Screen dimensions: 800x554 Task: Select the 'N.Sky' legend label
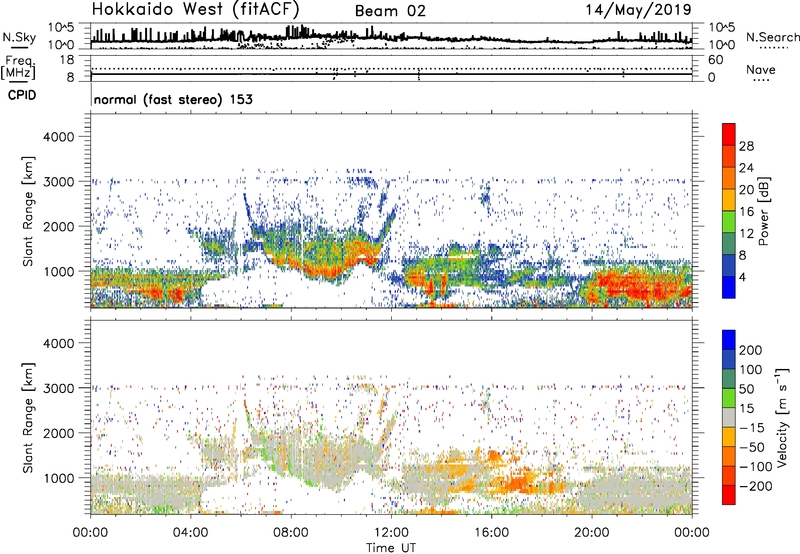(x=19, y=37)
